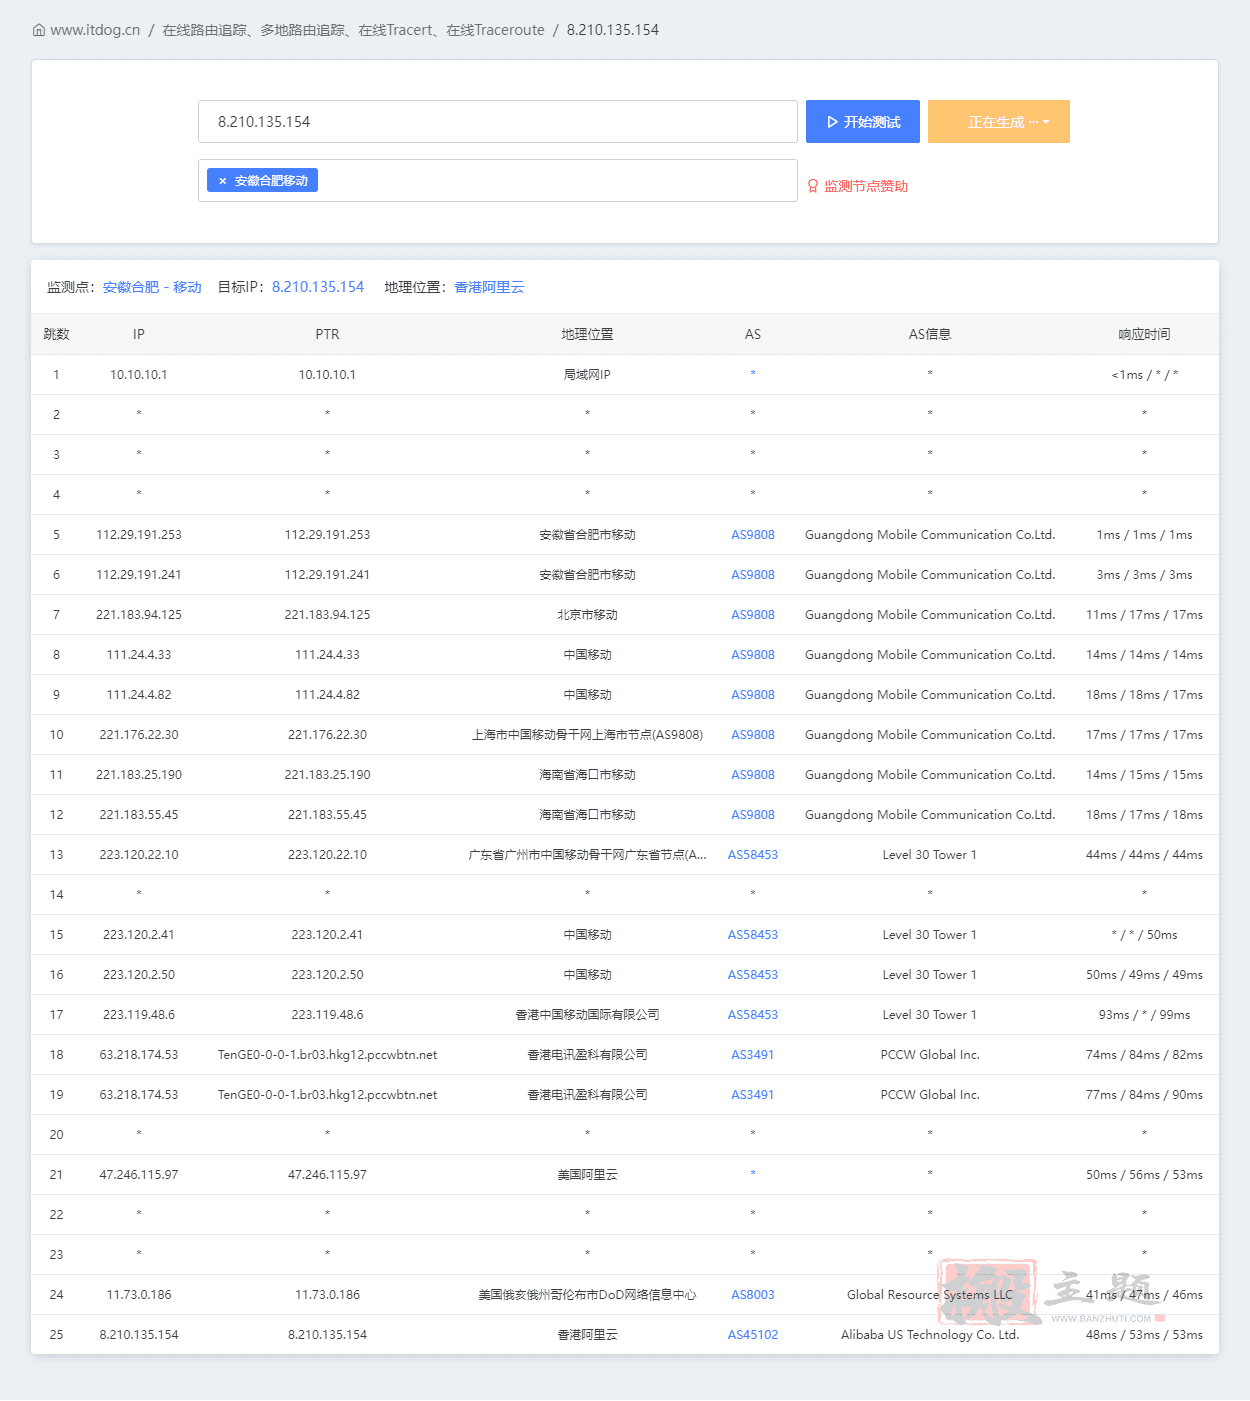Select IP cell 223.119.48.6
Screen dimensions: 1250x1401
point(139,1015)
